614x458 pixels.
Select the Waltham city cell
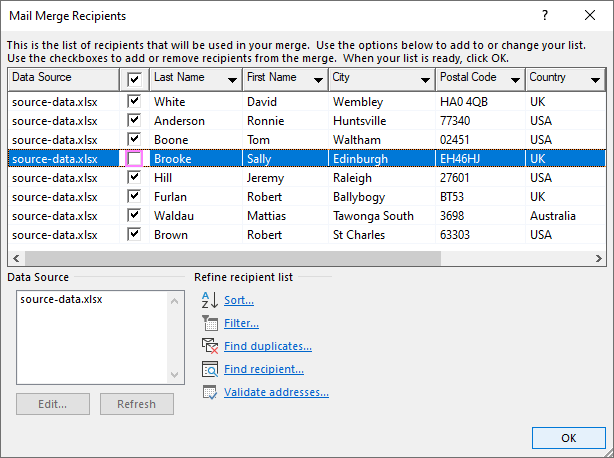[382, 140]
